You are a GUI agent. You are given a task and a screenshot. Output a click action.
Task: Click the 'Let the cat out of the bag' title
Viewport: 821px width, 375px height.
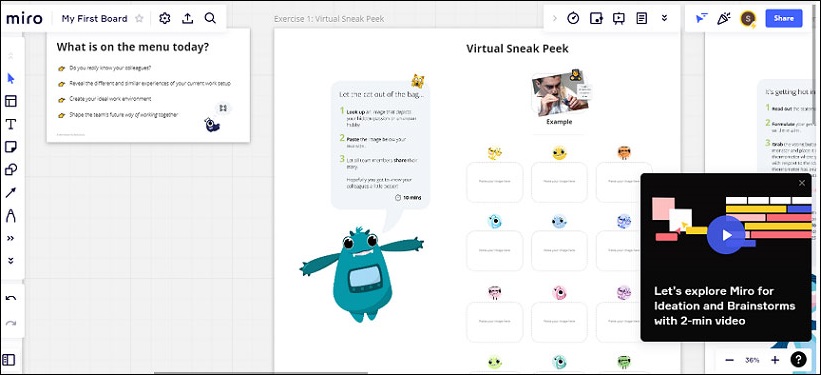click(382, 94)
